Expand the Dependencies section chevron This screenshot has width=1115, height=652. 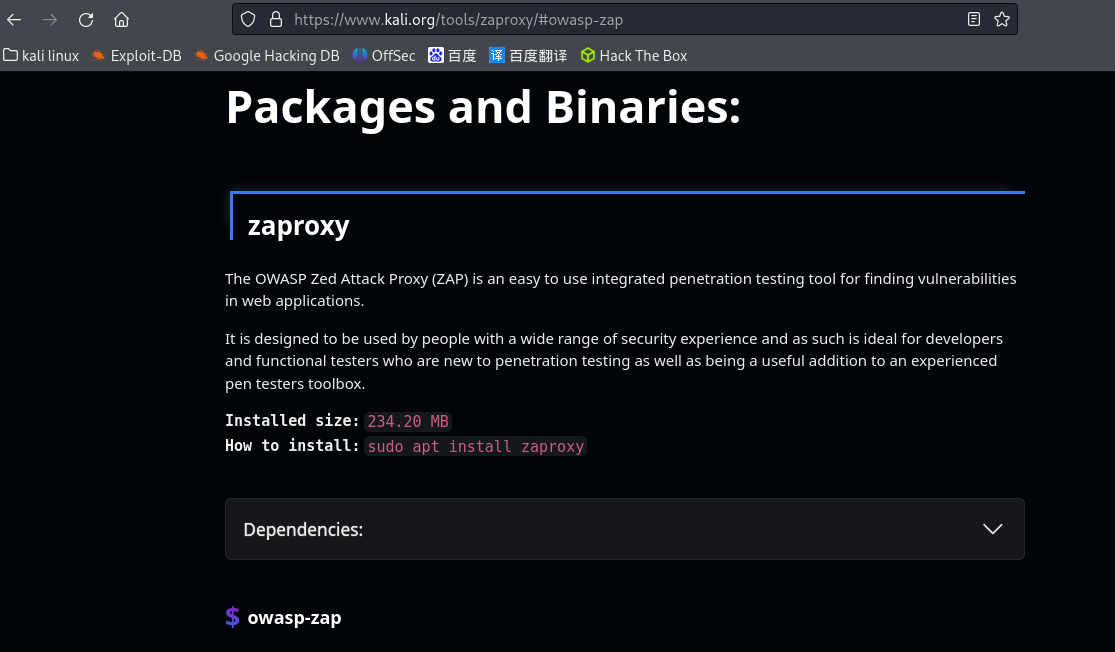(992, 529)
